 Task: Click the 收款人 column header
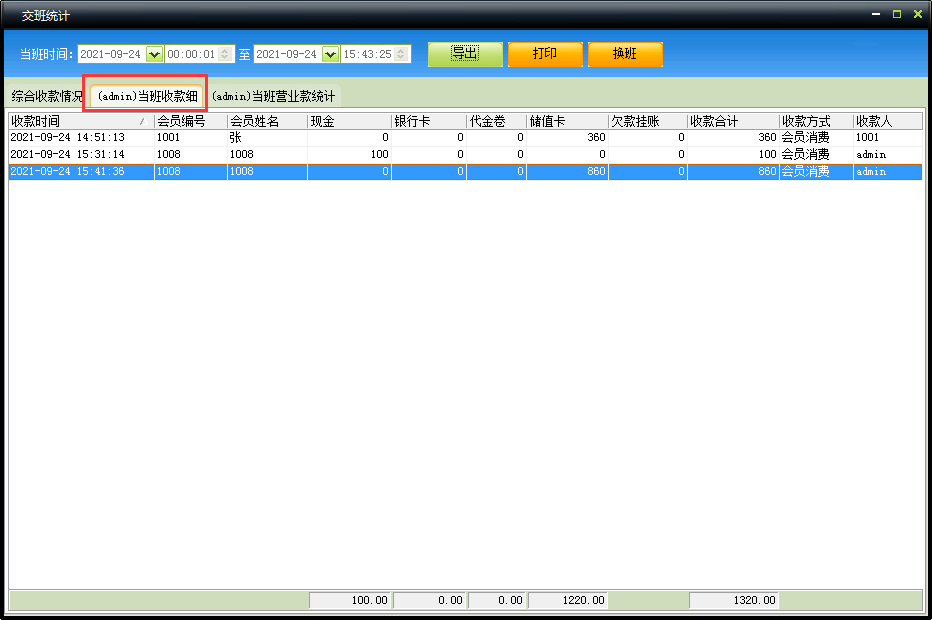888,121
